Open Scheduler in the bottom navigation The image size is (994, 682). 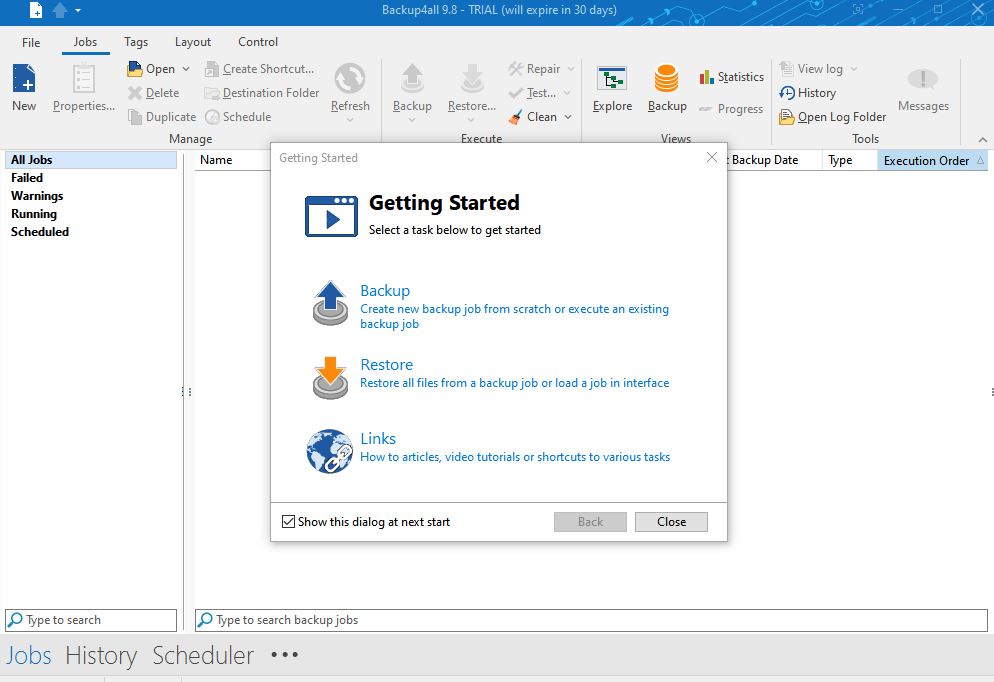point(203,655)
